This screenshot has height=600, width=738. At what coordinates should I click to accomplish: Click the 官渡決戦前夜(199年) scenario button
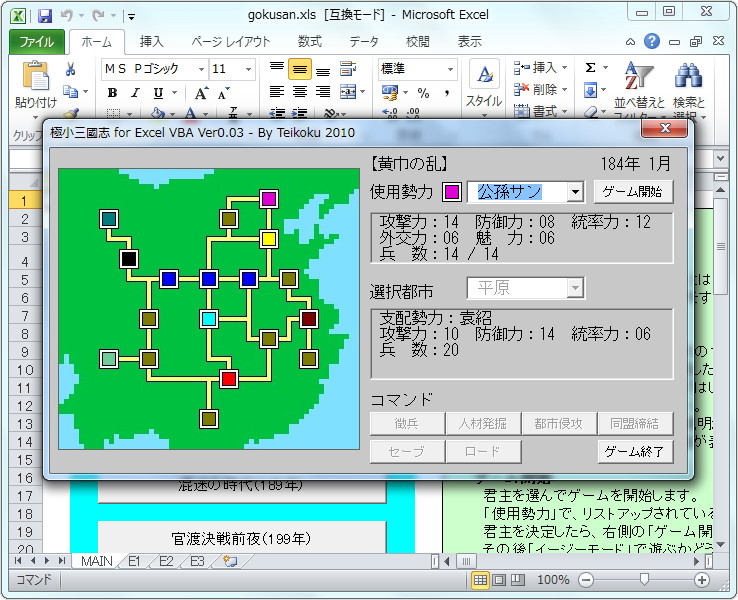[241, 538]
